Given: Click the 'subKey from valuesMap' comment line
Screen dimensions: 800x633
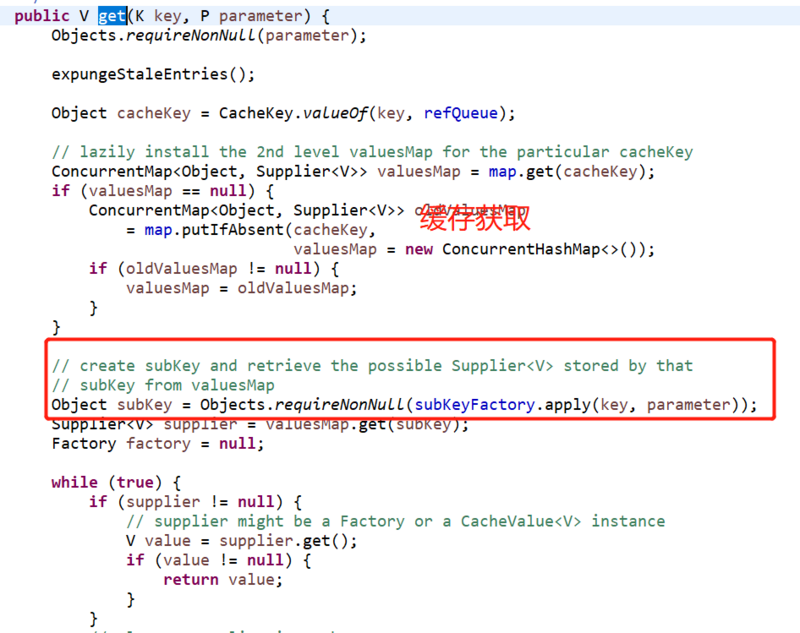Looking at the screenshot, I should click(x=163, y=385).
